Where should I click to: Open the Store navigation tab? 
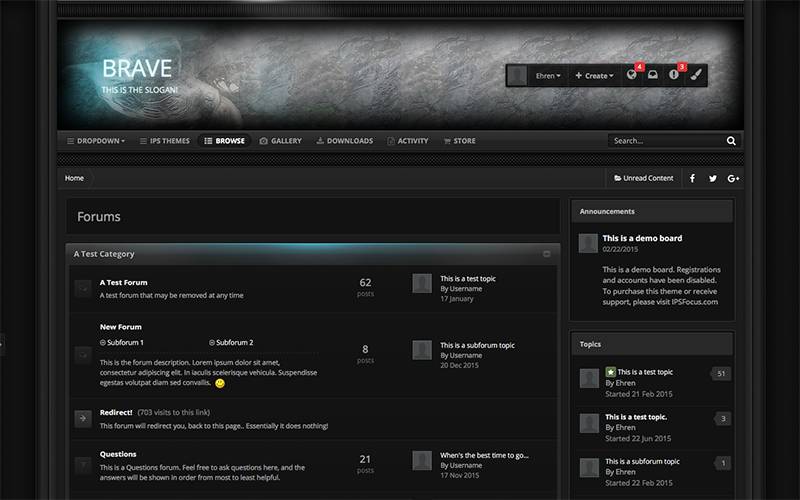459,141
